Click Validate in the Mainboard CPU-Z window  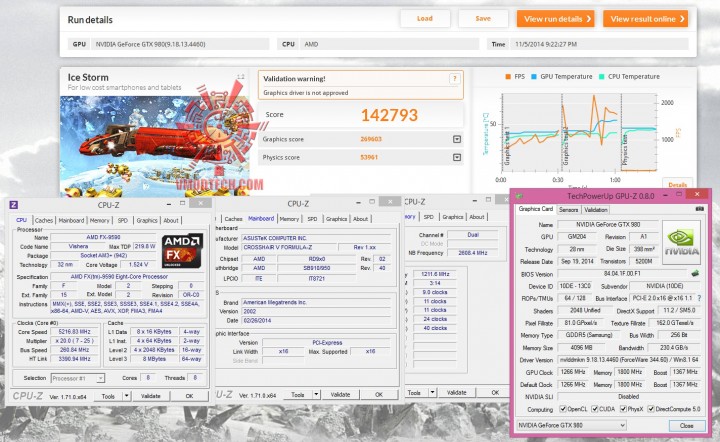point(340,394)
